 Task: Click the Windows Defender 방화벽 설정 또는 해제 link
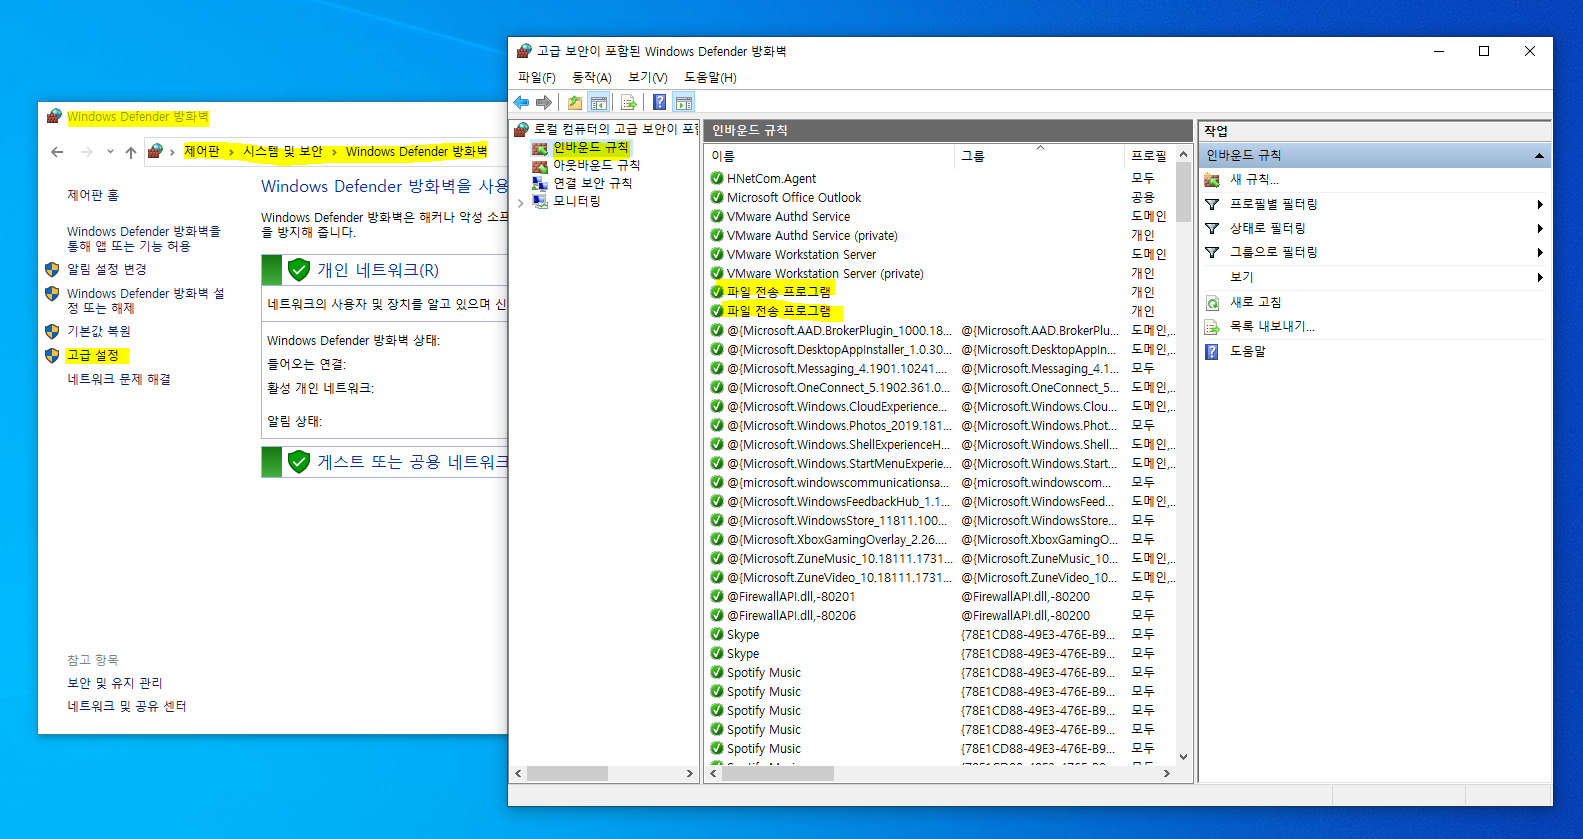(x=146, y=301)
